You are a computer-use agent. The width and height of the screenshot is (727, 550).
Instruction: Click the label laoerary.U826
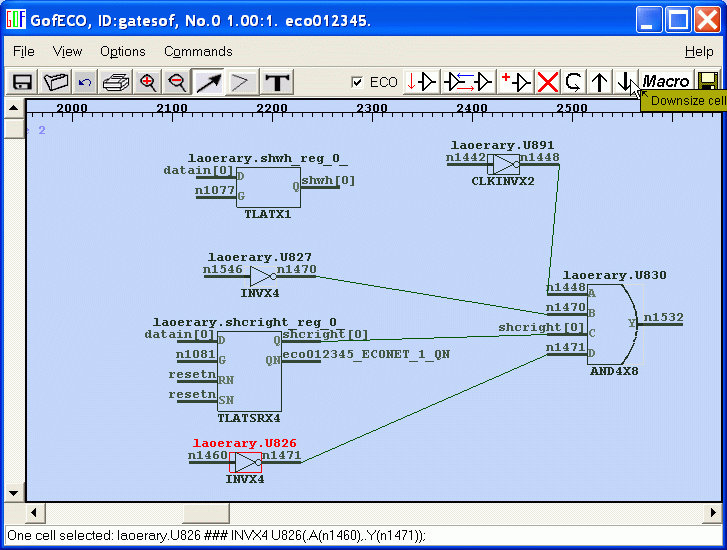tap(244, 443)
